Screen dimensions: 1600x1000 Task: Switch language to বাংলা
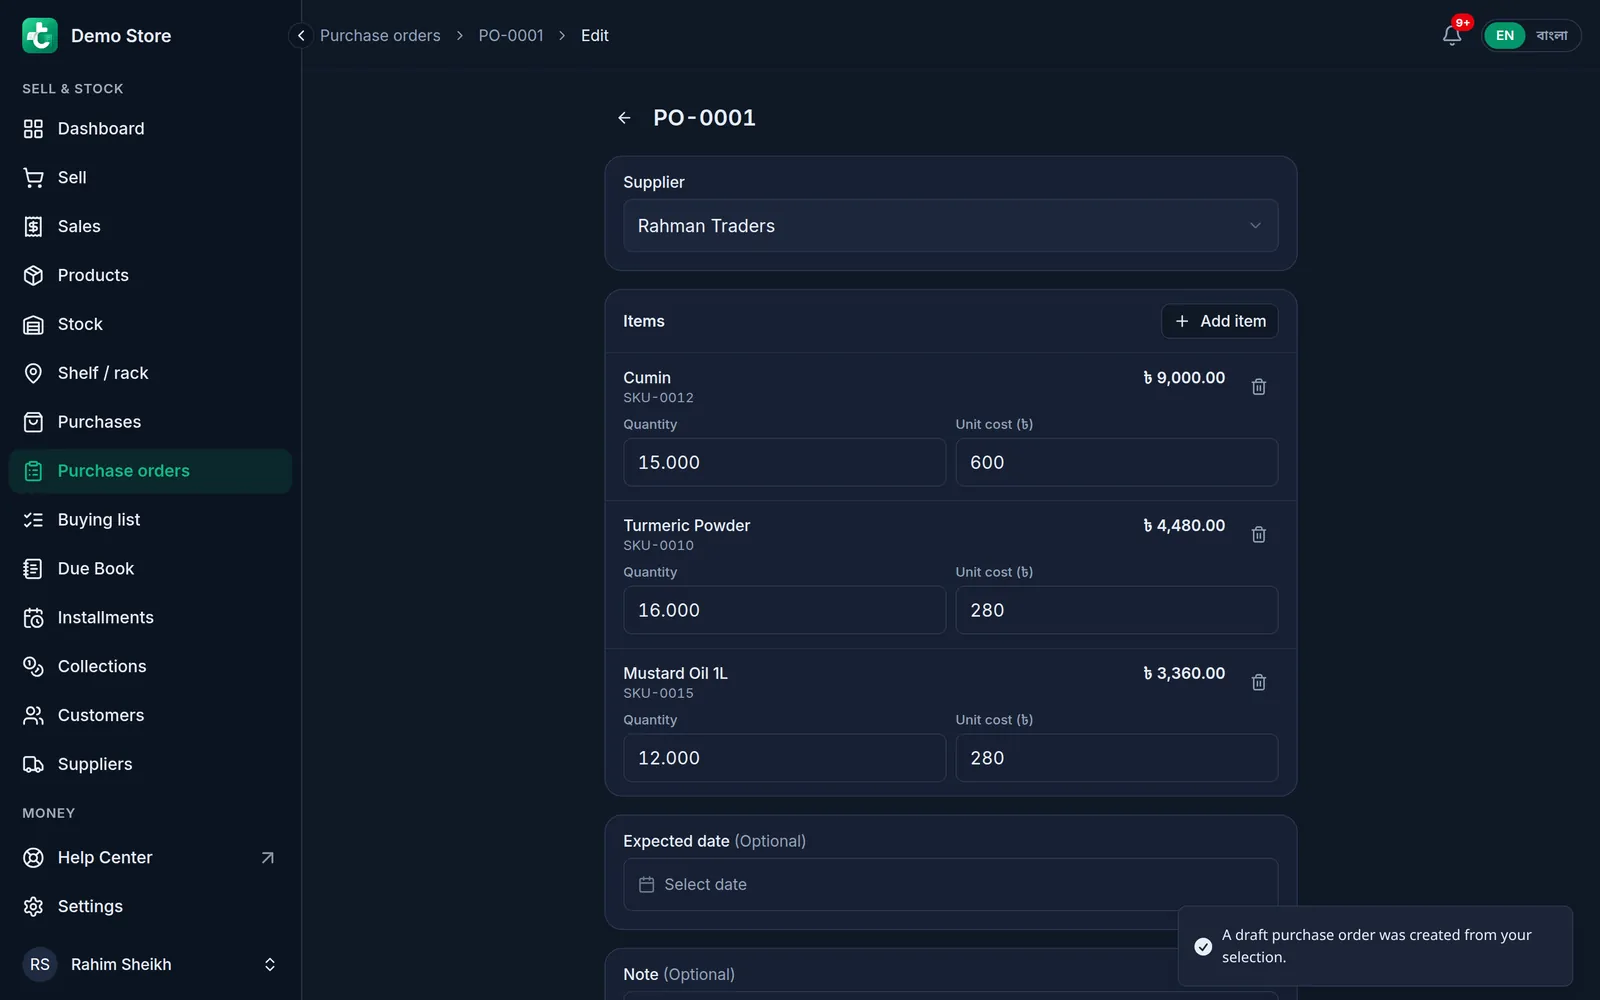1552,35
